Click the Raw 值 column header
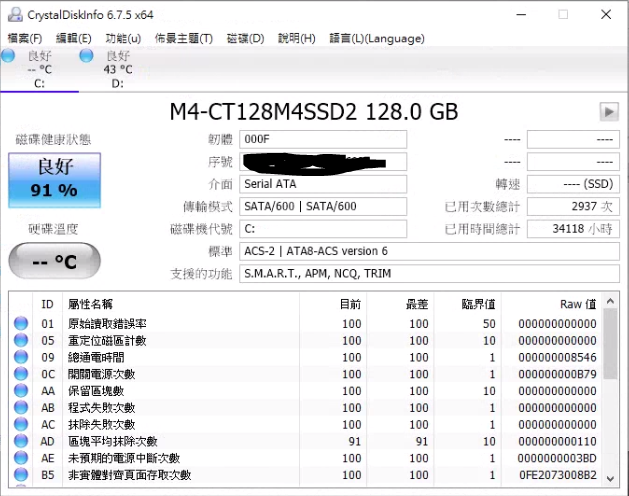The image size is (629, 496). tap(551, 304)
